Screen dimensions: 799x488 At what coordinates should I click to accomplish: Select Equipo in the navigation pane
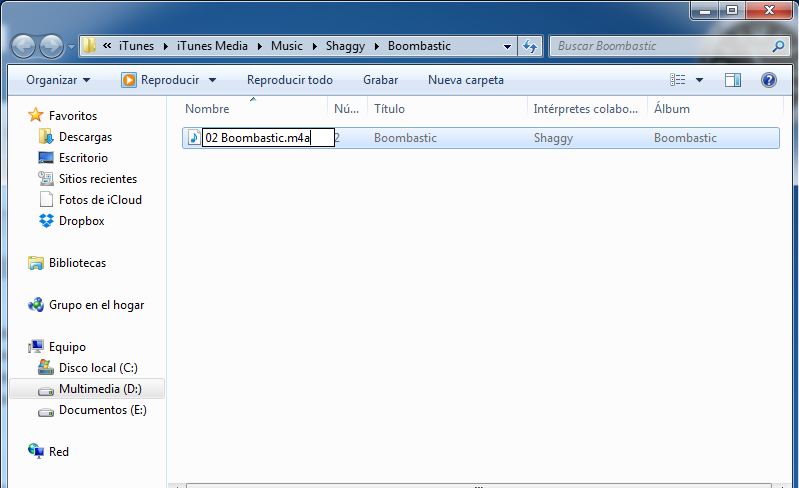(x=67, y=347)
